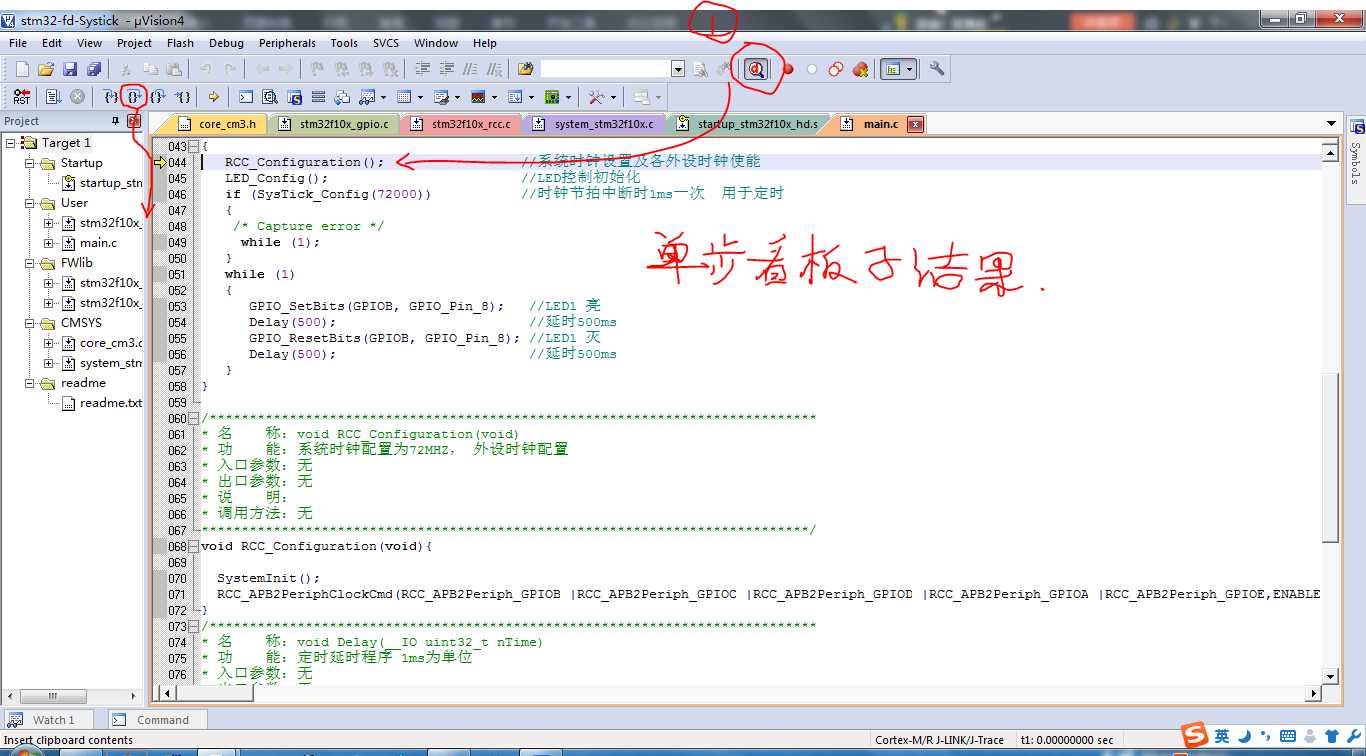Collapse the Target 1 tree node
Screen dimensions: 1366x756
pos(9,143)
